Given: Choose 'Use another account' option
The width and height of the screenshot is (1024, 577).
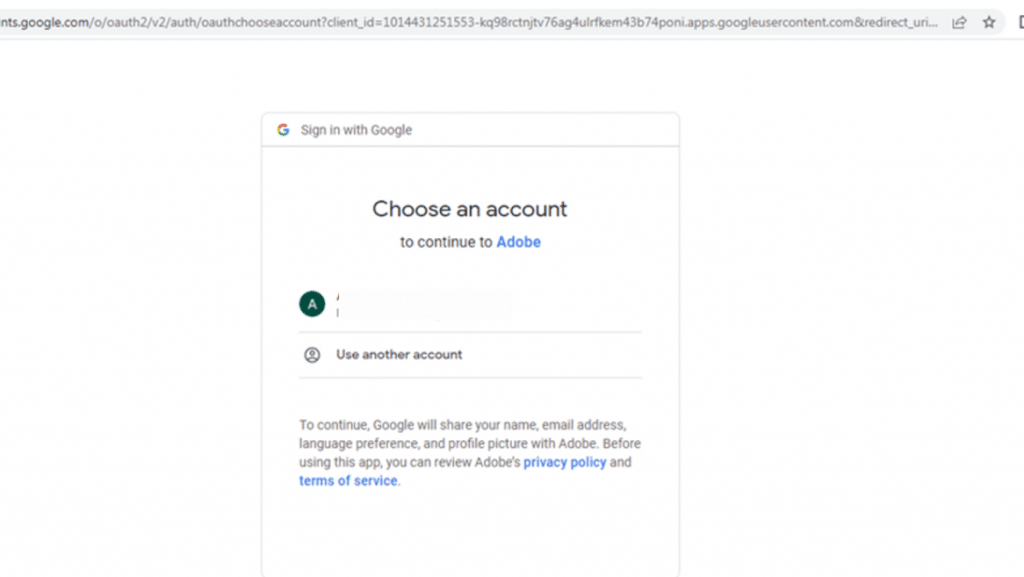Looking at the screenshot, I should click(470, 354).
